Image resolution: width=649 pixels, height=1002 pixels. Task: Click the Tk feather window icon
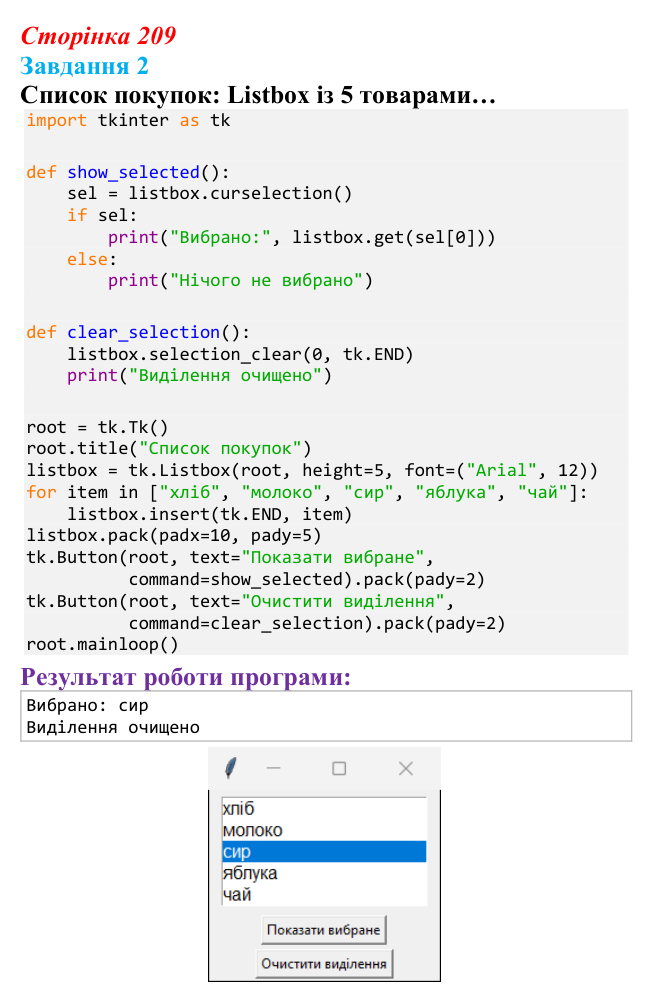tap(231, 767)
